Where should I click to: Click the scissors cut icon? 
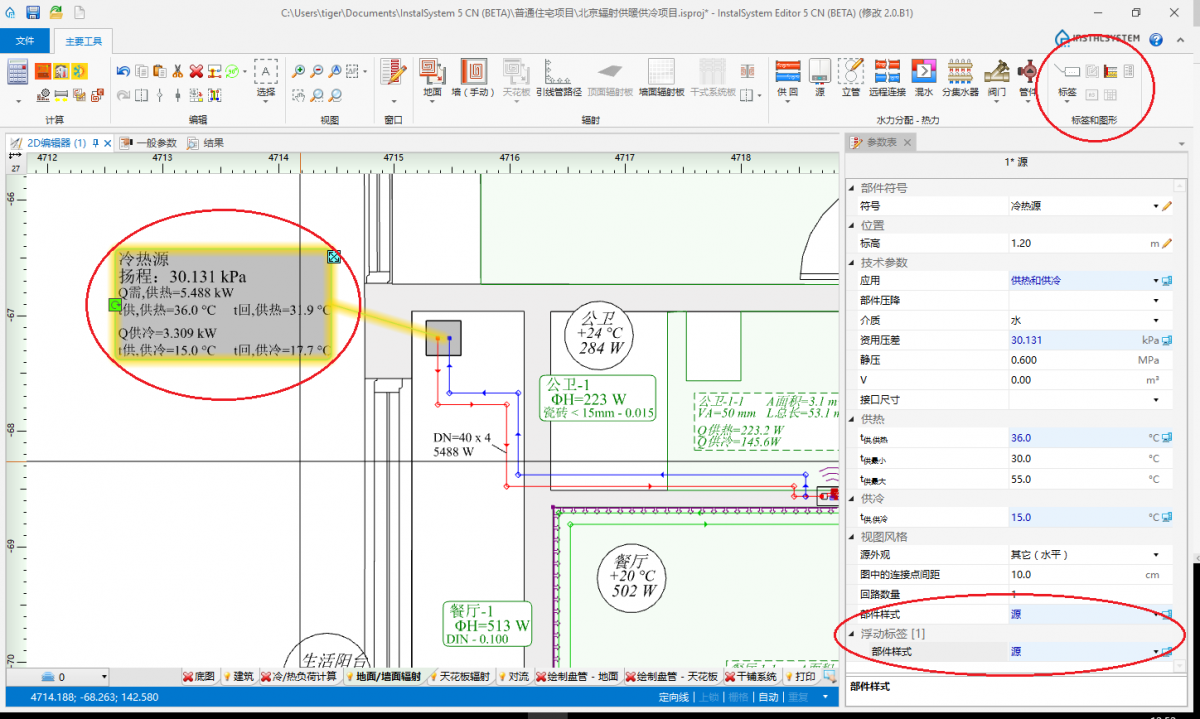coord(177,71)
